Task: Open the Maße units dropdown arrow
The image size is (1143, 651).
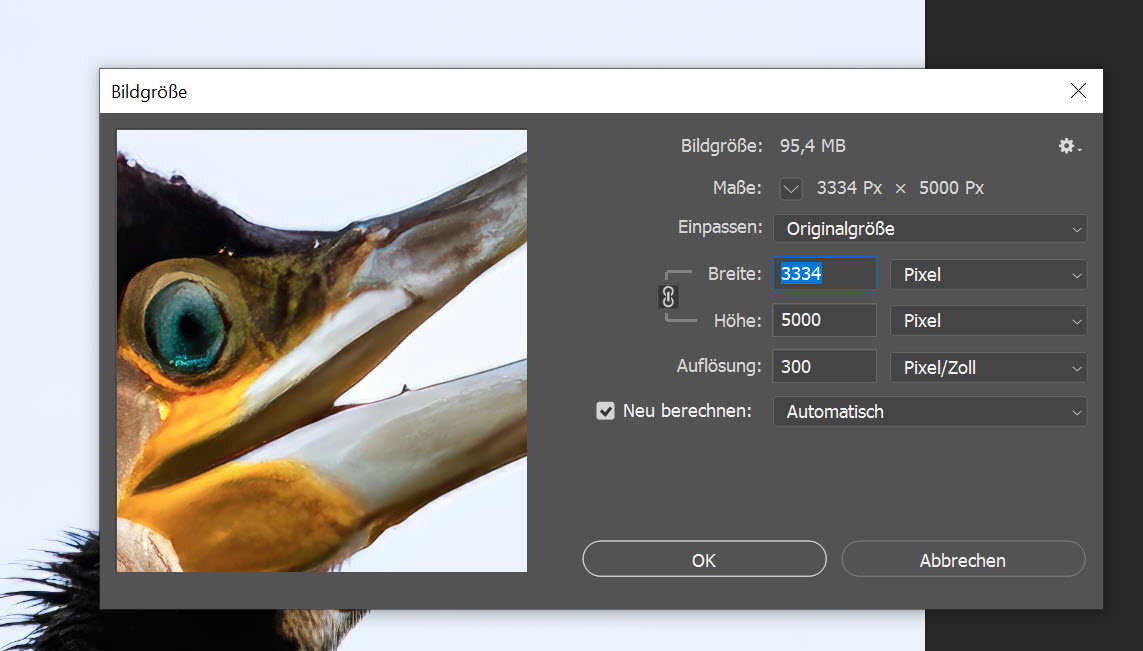Action: [791, 189]
